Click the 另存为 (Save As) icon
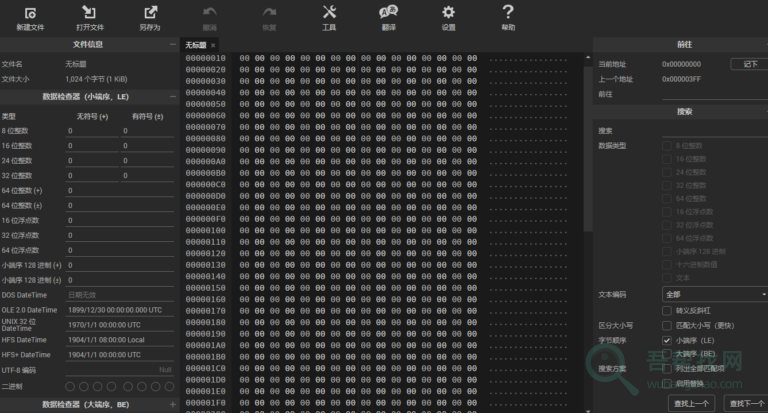The image size is (768, 413). coord(150,13)
